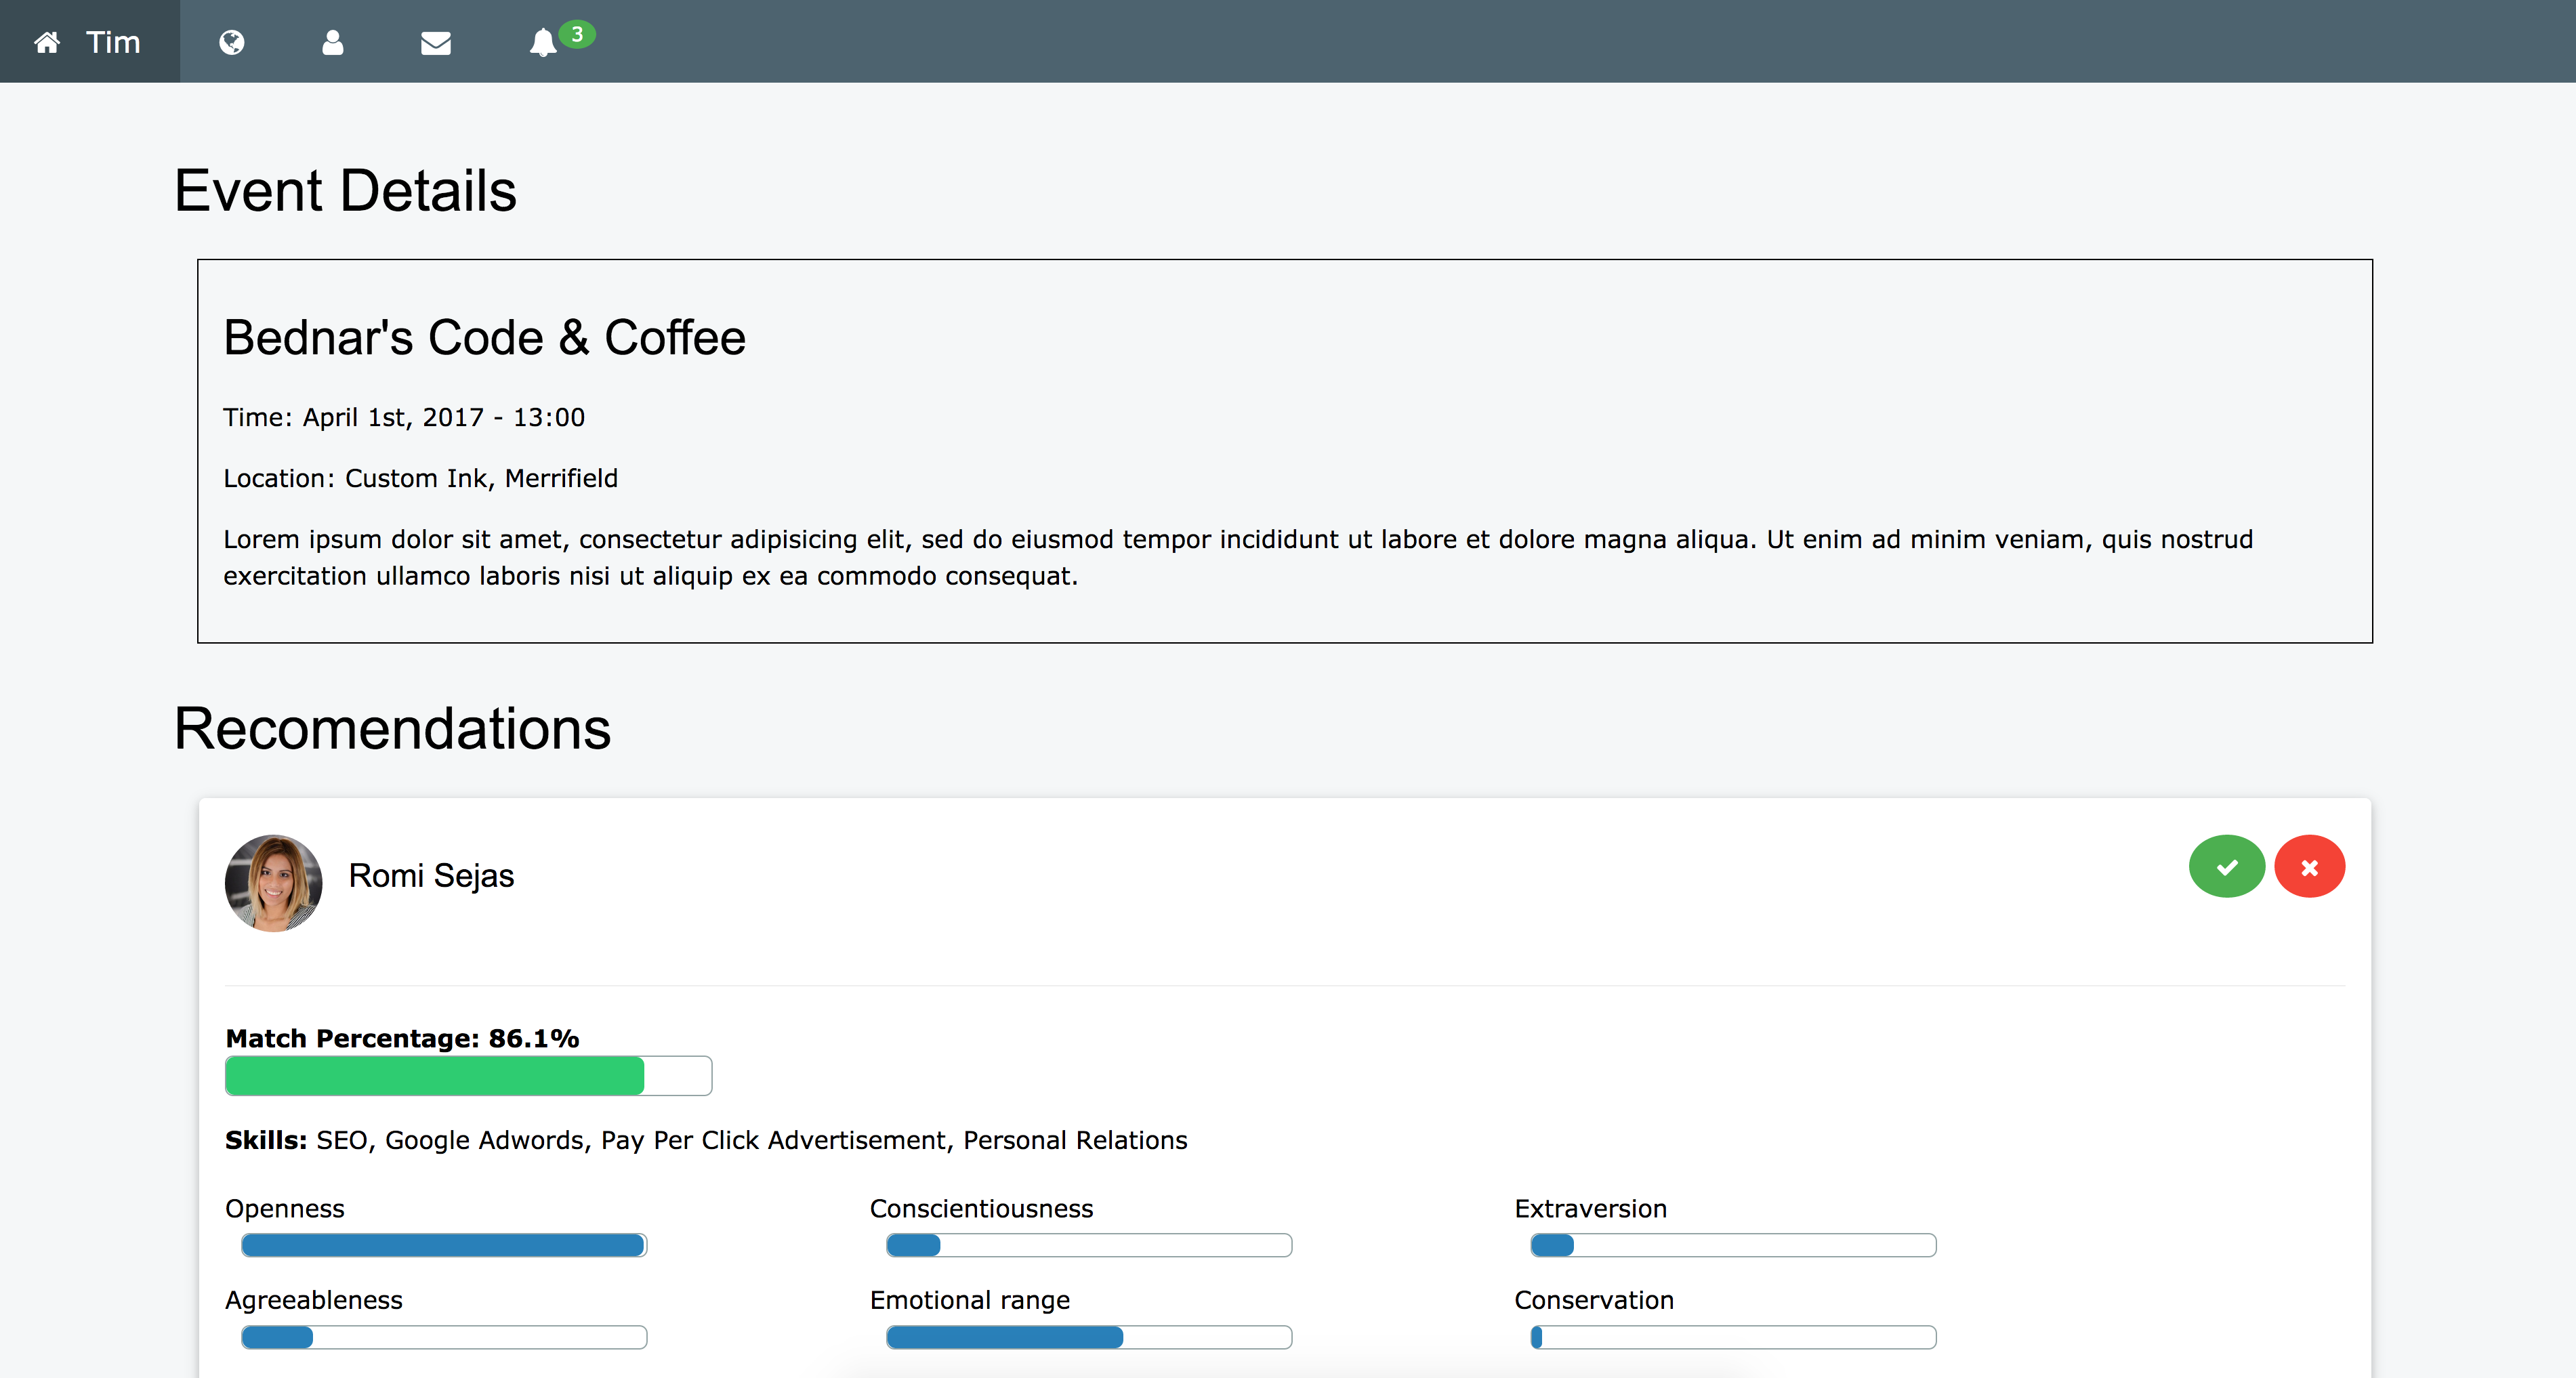This screenshot has height=1378, width=2576.
Task: Click Romi Sejas profile photo
Action: coord(273,883)
